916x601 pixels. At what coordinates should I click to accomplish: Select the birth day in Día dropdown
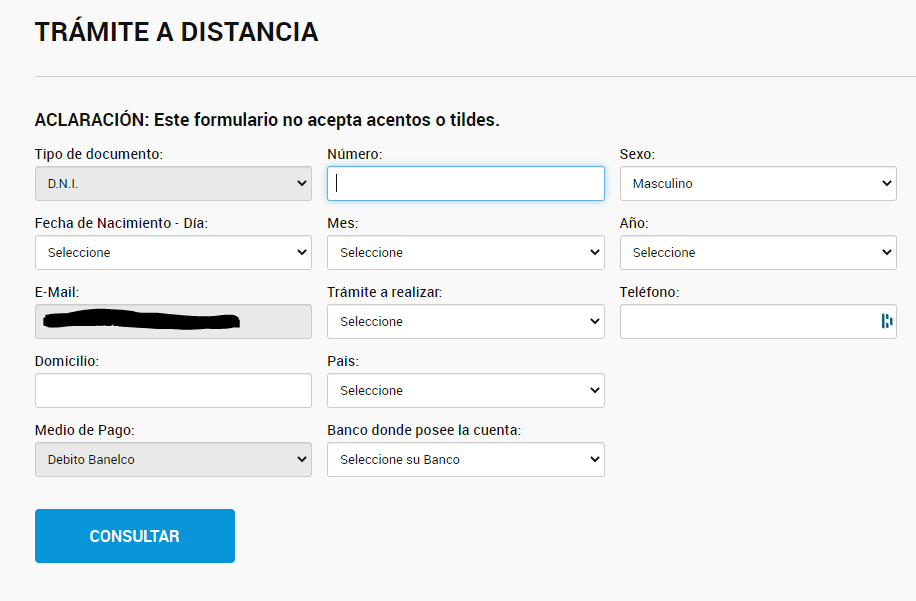coord(173,252)
